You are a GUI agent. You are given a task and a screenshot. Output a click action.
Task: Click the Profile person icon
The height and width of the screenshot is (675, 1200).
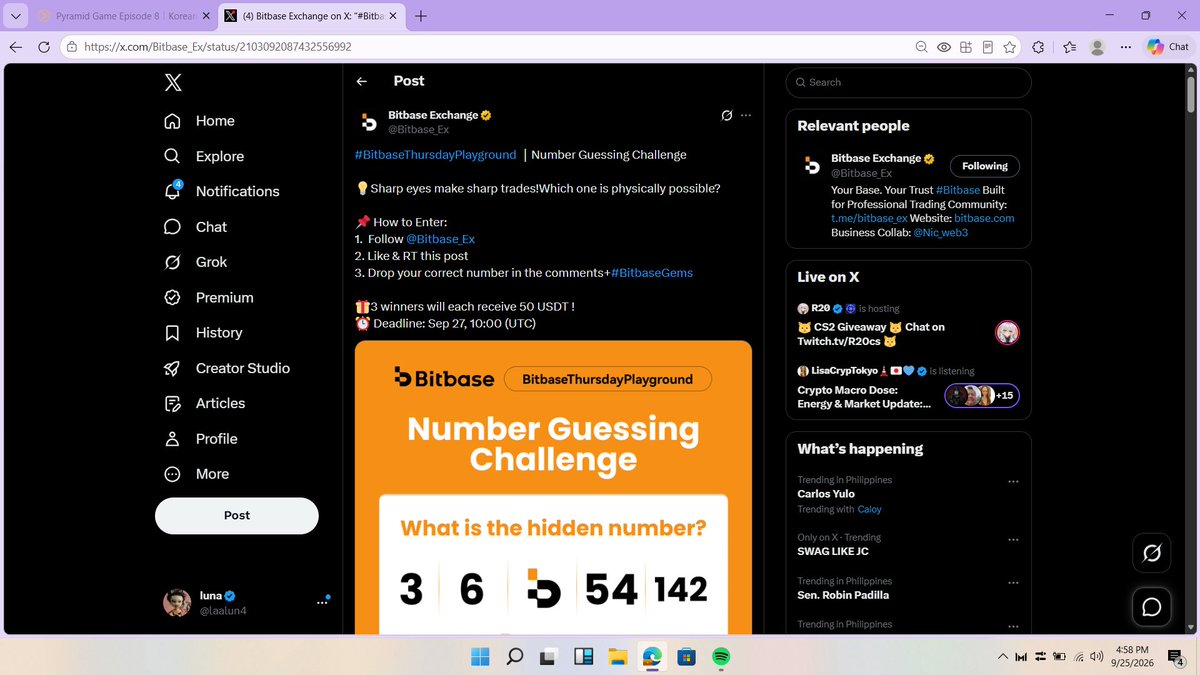[x=172, y=439]
